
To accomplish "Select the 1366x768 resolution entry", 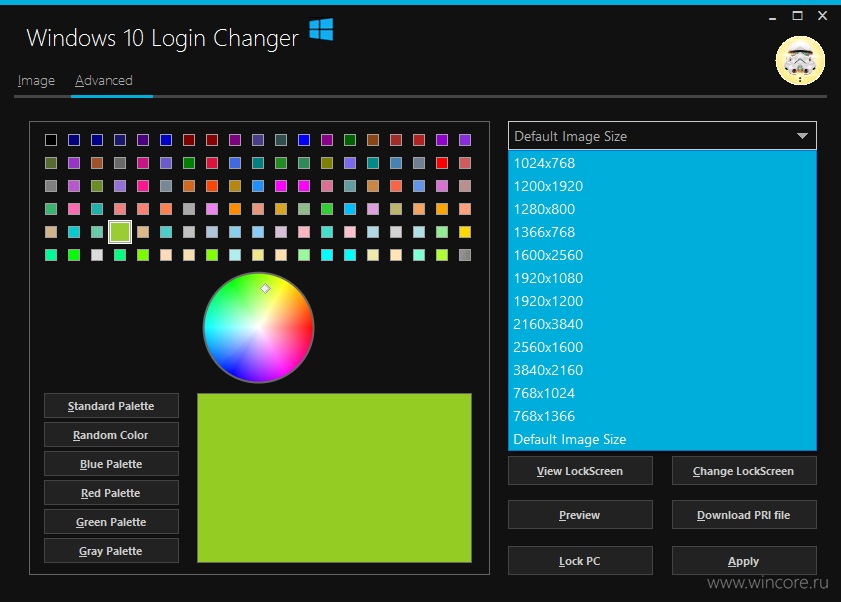I will 662,232.
